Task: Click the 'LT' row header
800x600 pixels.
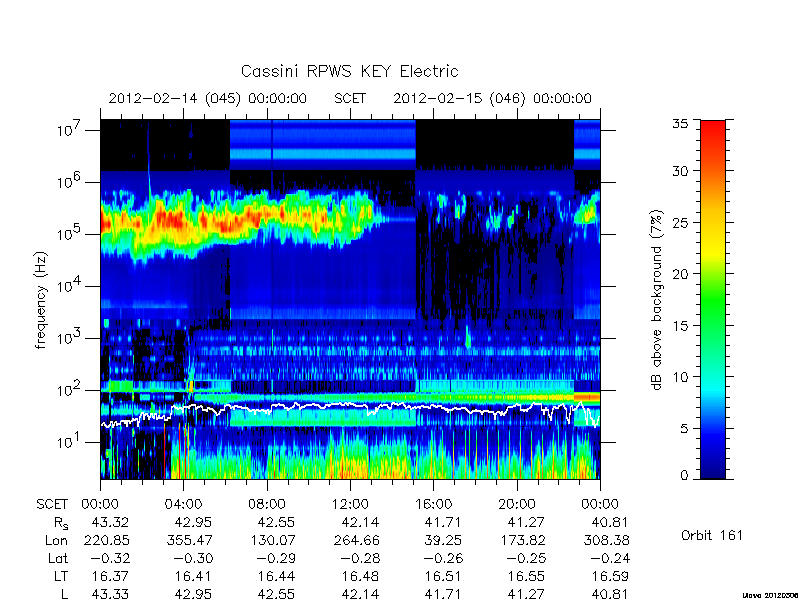Action: click(x=61, y=576)
